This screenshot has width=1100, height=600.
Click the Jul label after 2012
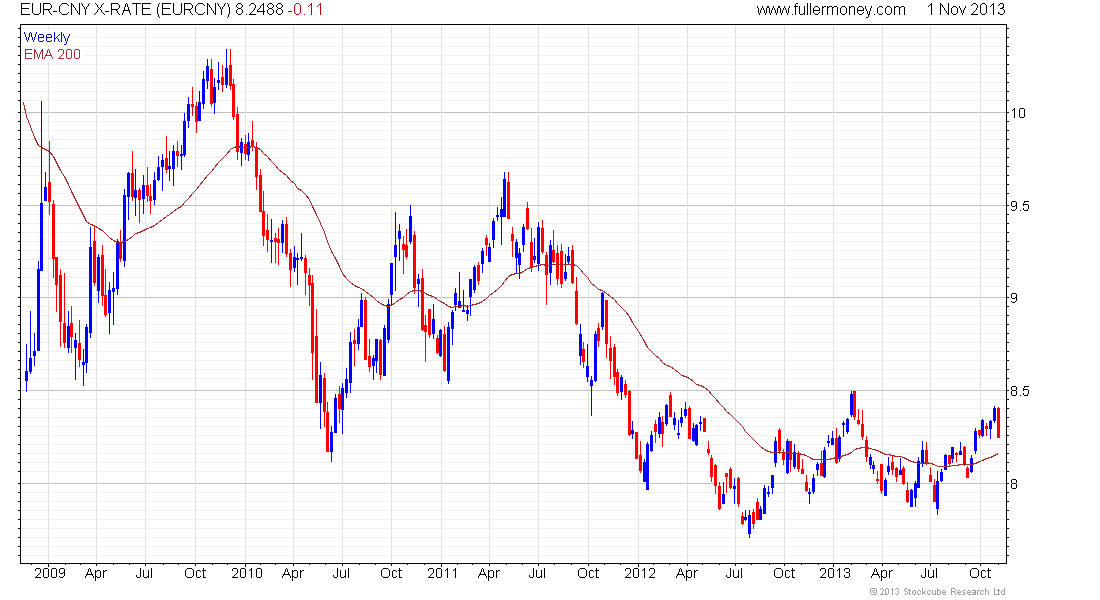point(734,573)
